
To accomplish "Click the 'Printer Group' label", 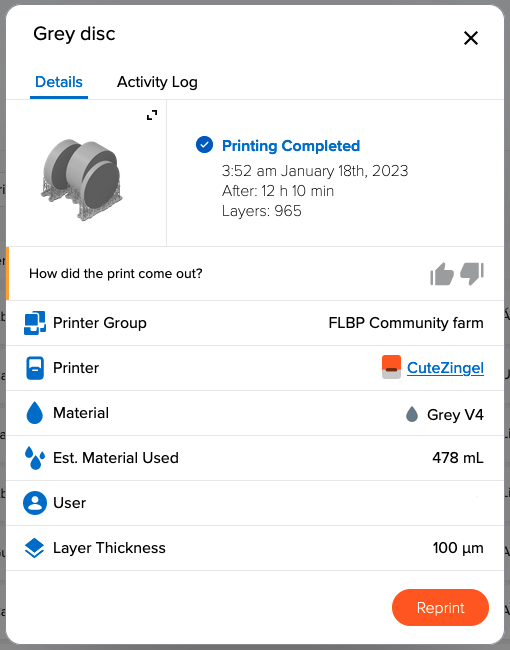I will click(100, 323).
